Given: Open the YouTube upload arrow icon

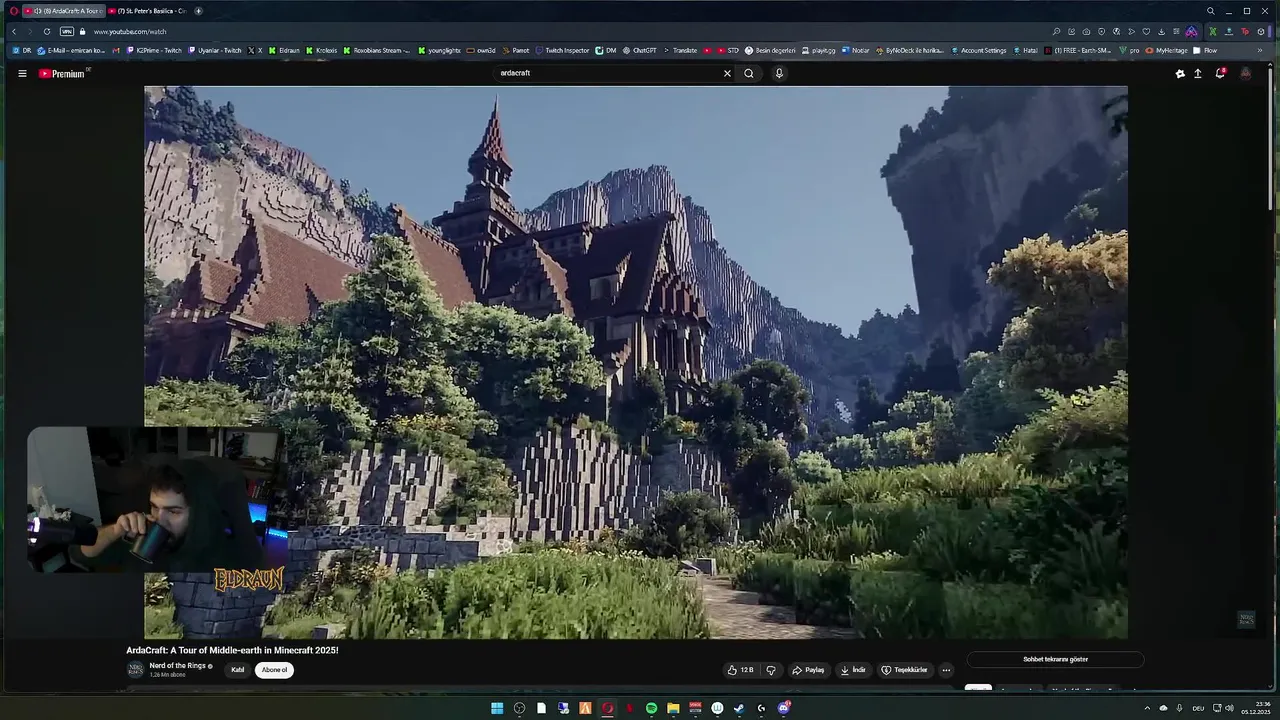Looking at the screenshot, I should coord(1198,73).
